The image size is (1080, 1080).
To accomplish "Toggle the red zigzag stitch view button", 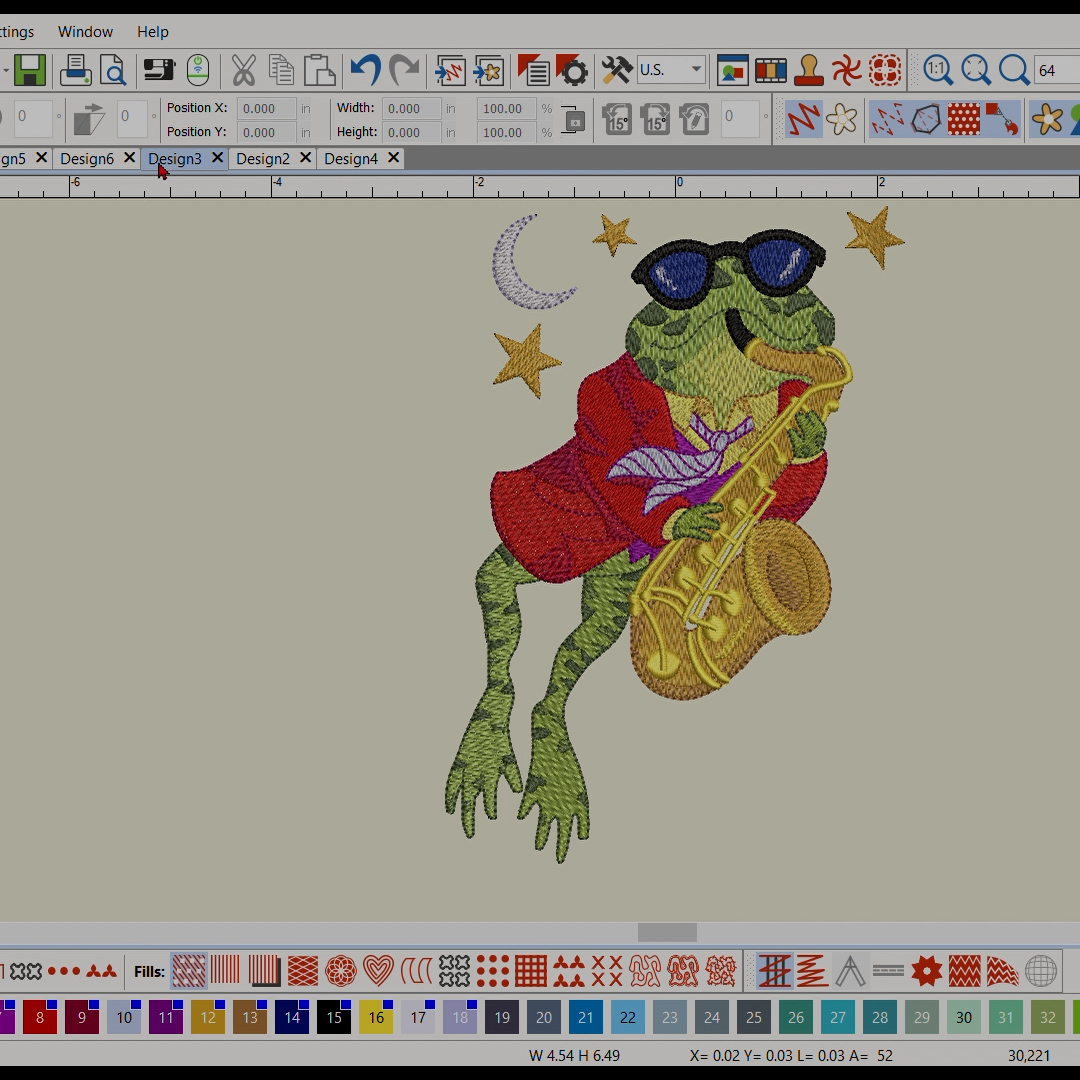I will pyautogui.click(x=804, y=119).
